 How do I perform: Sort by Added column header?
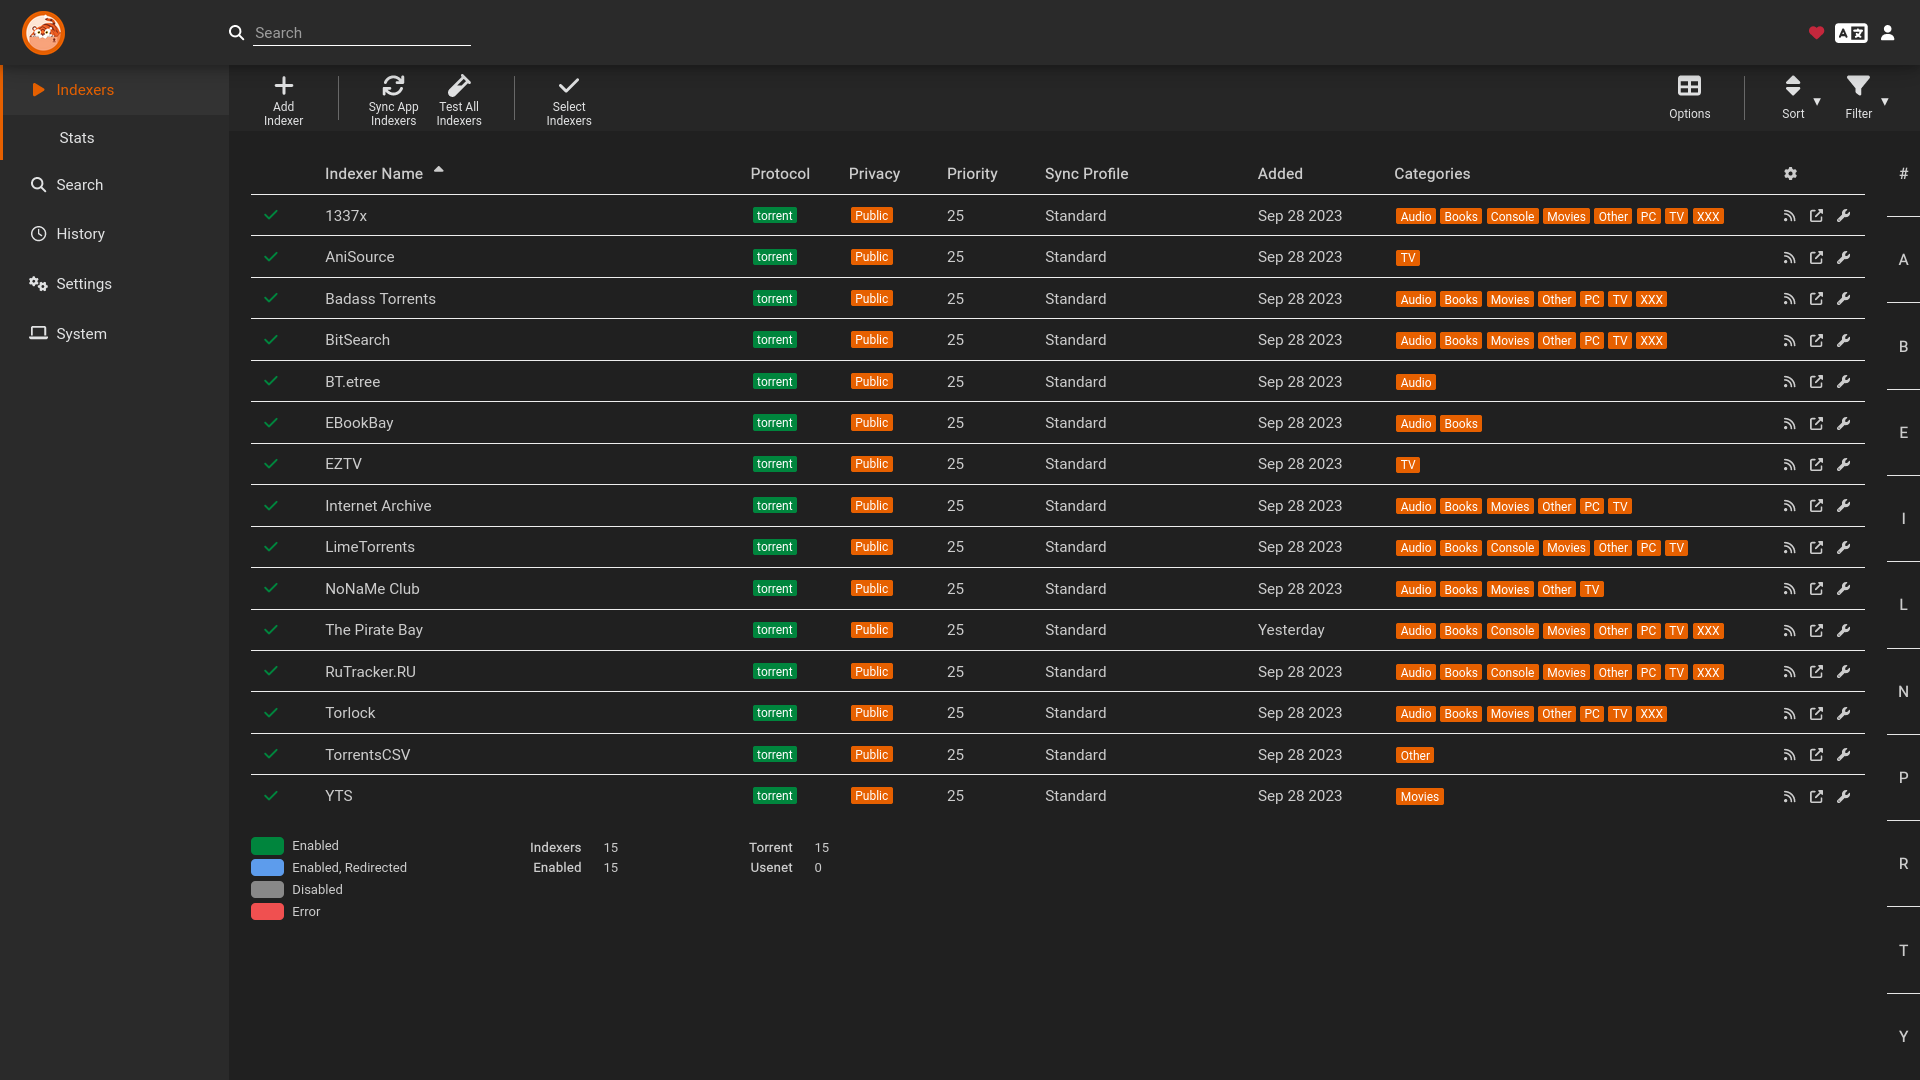pyautogui.click(x=1280, y=174)
